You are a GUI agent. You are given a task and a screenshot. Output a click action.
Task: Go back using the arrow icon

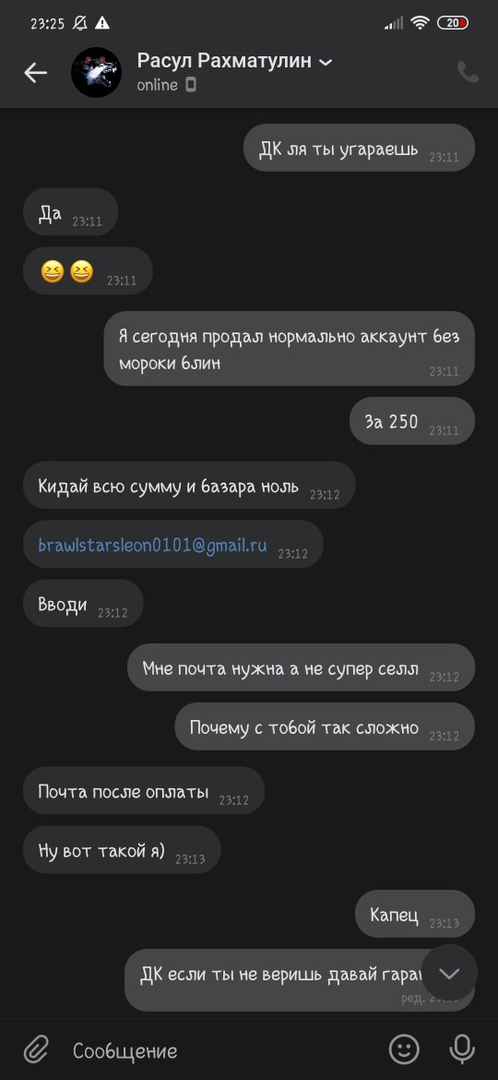point(35,72)
